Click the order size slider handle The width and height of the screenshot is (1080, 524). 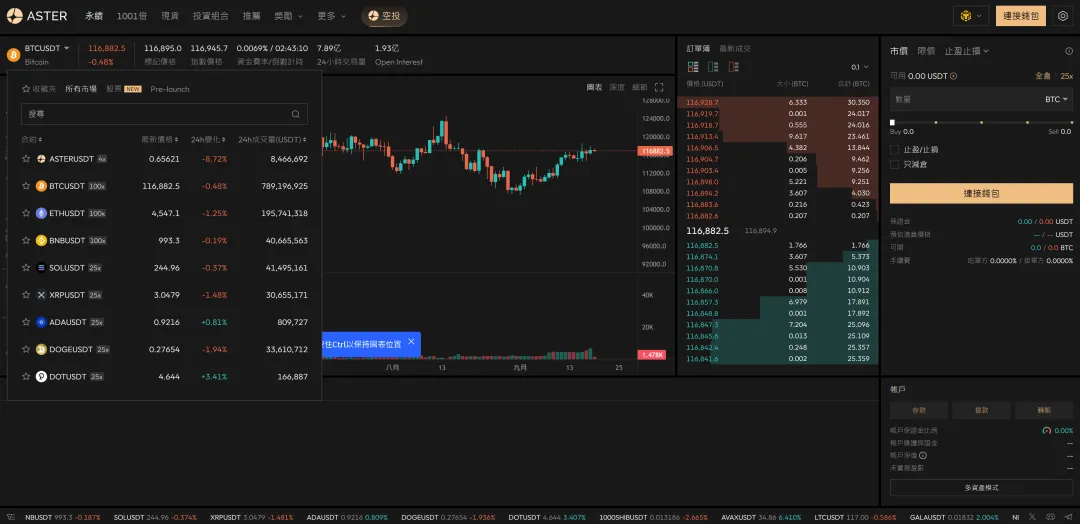pos(893,123)
